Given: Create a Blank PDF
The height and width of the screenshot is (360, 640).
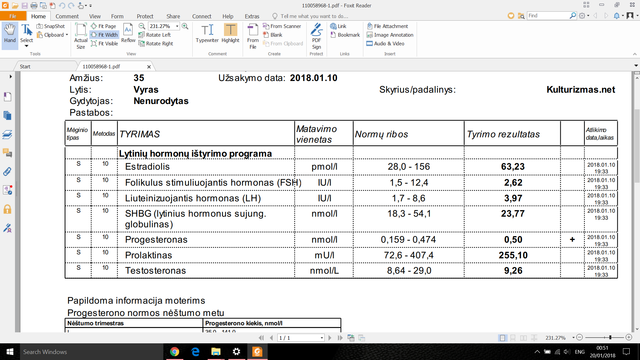Looking at the screenshot, I should 273,35.
